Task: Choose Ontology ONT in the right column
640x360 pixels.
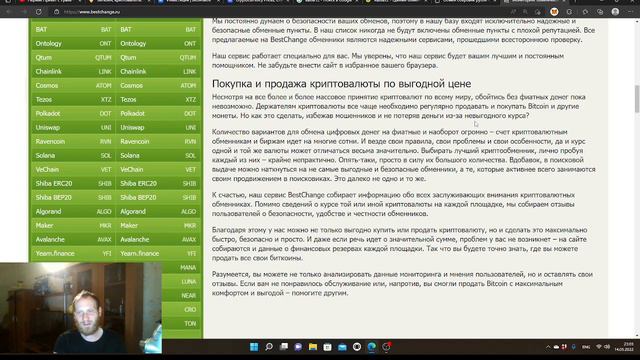Action: 158,43
